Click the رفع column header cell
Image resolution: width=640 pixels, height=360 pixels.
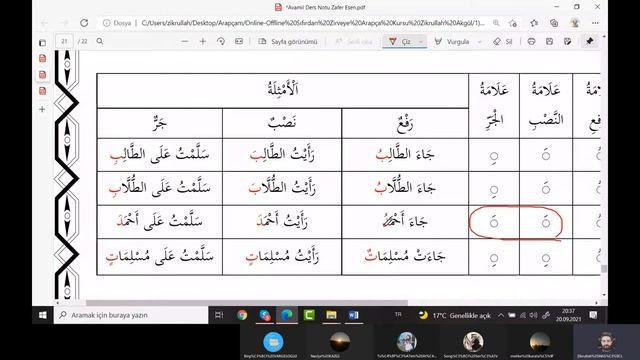(x=405, y=123)
